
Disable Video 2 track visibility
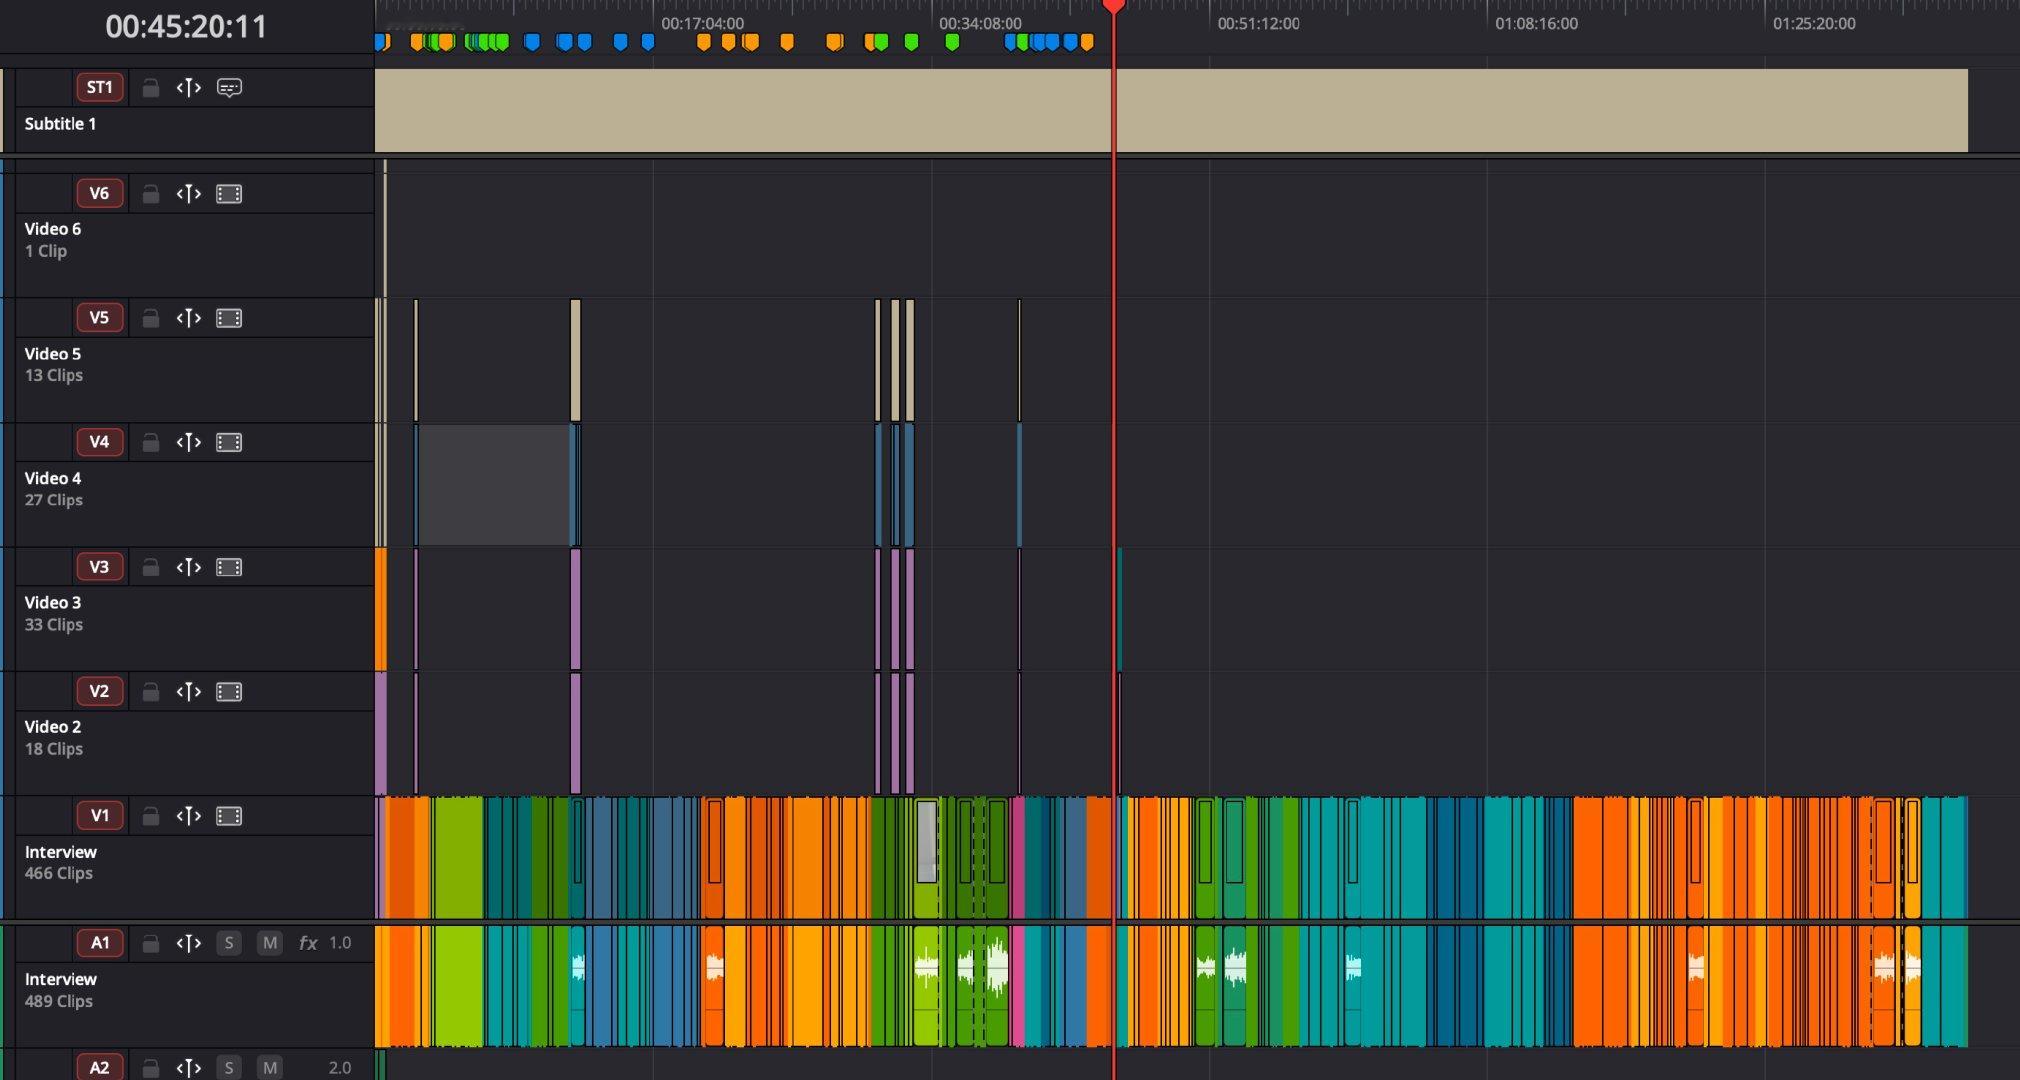point(229,692)
